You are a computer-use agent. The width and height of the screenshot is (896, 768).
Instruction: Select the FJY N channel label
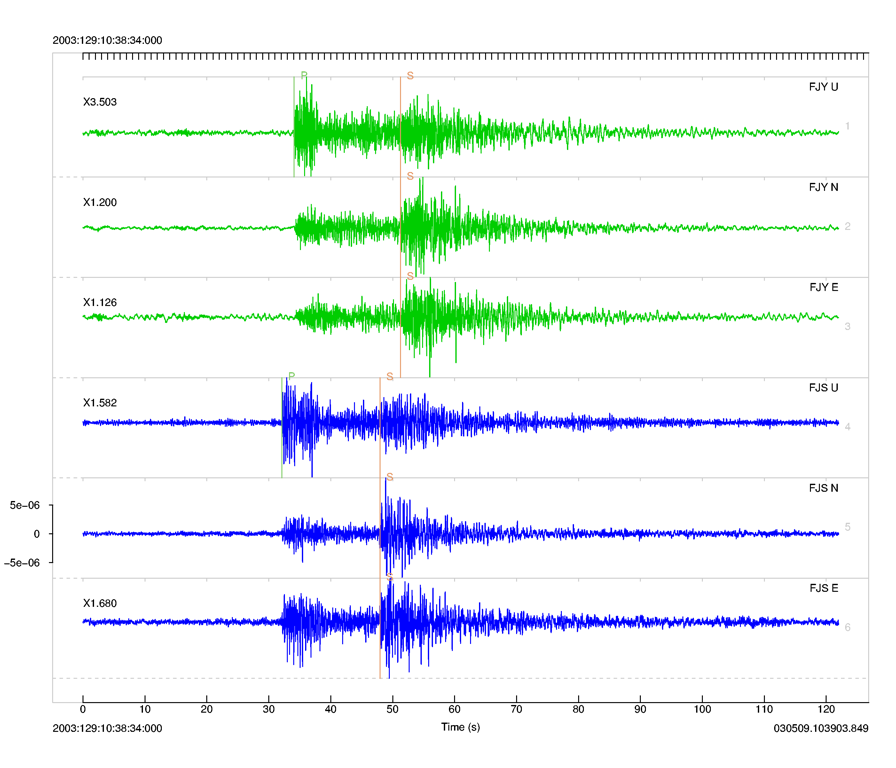click(x=823, y=187)
